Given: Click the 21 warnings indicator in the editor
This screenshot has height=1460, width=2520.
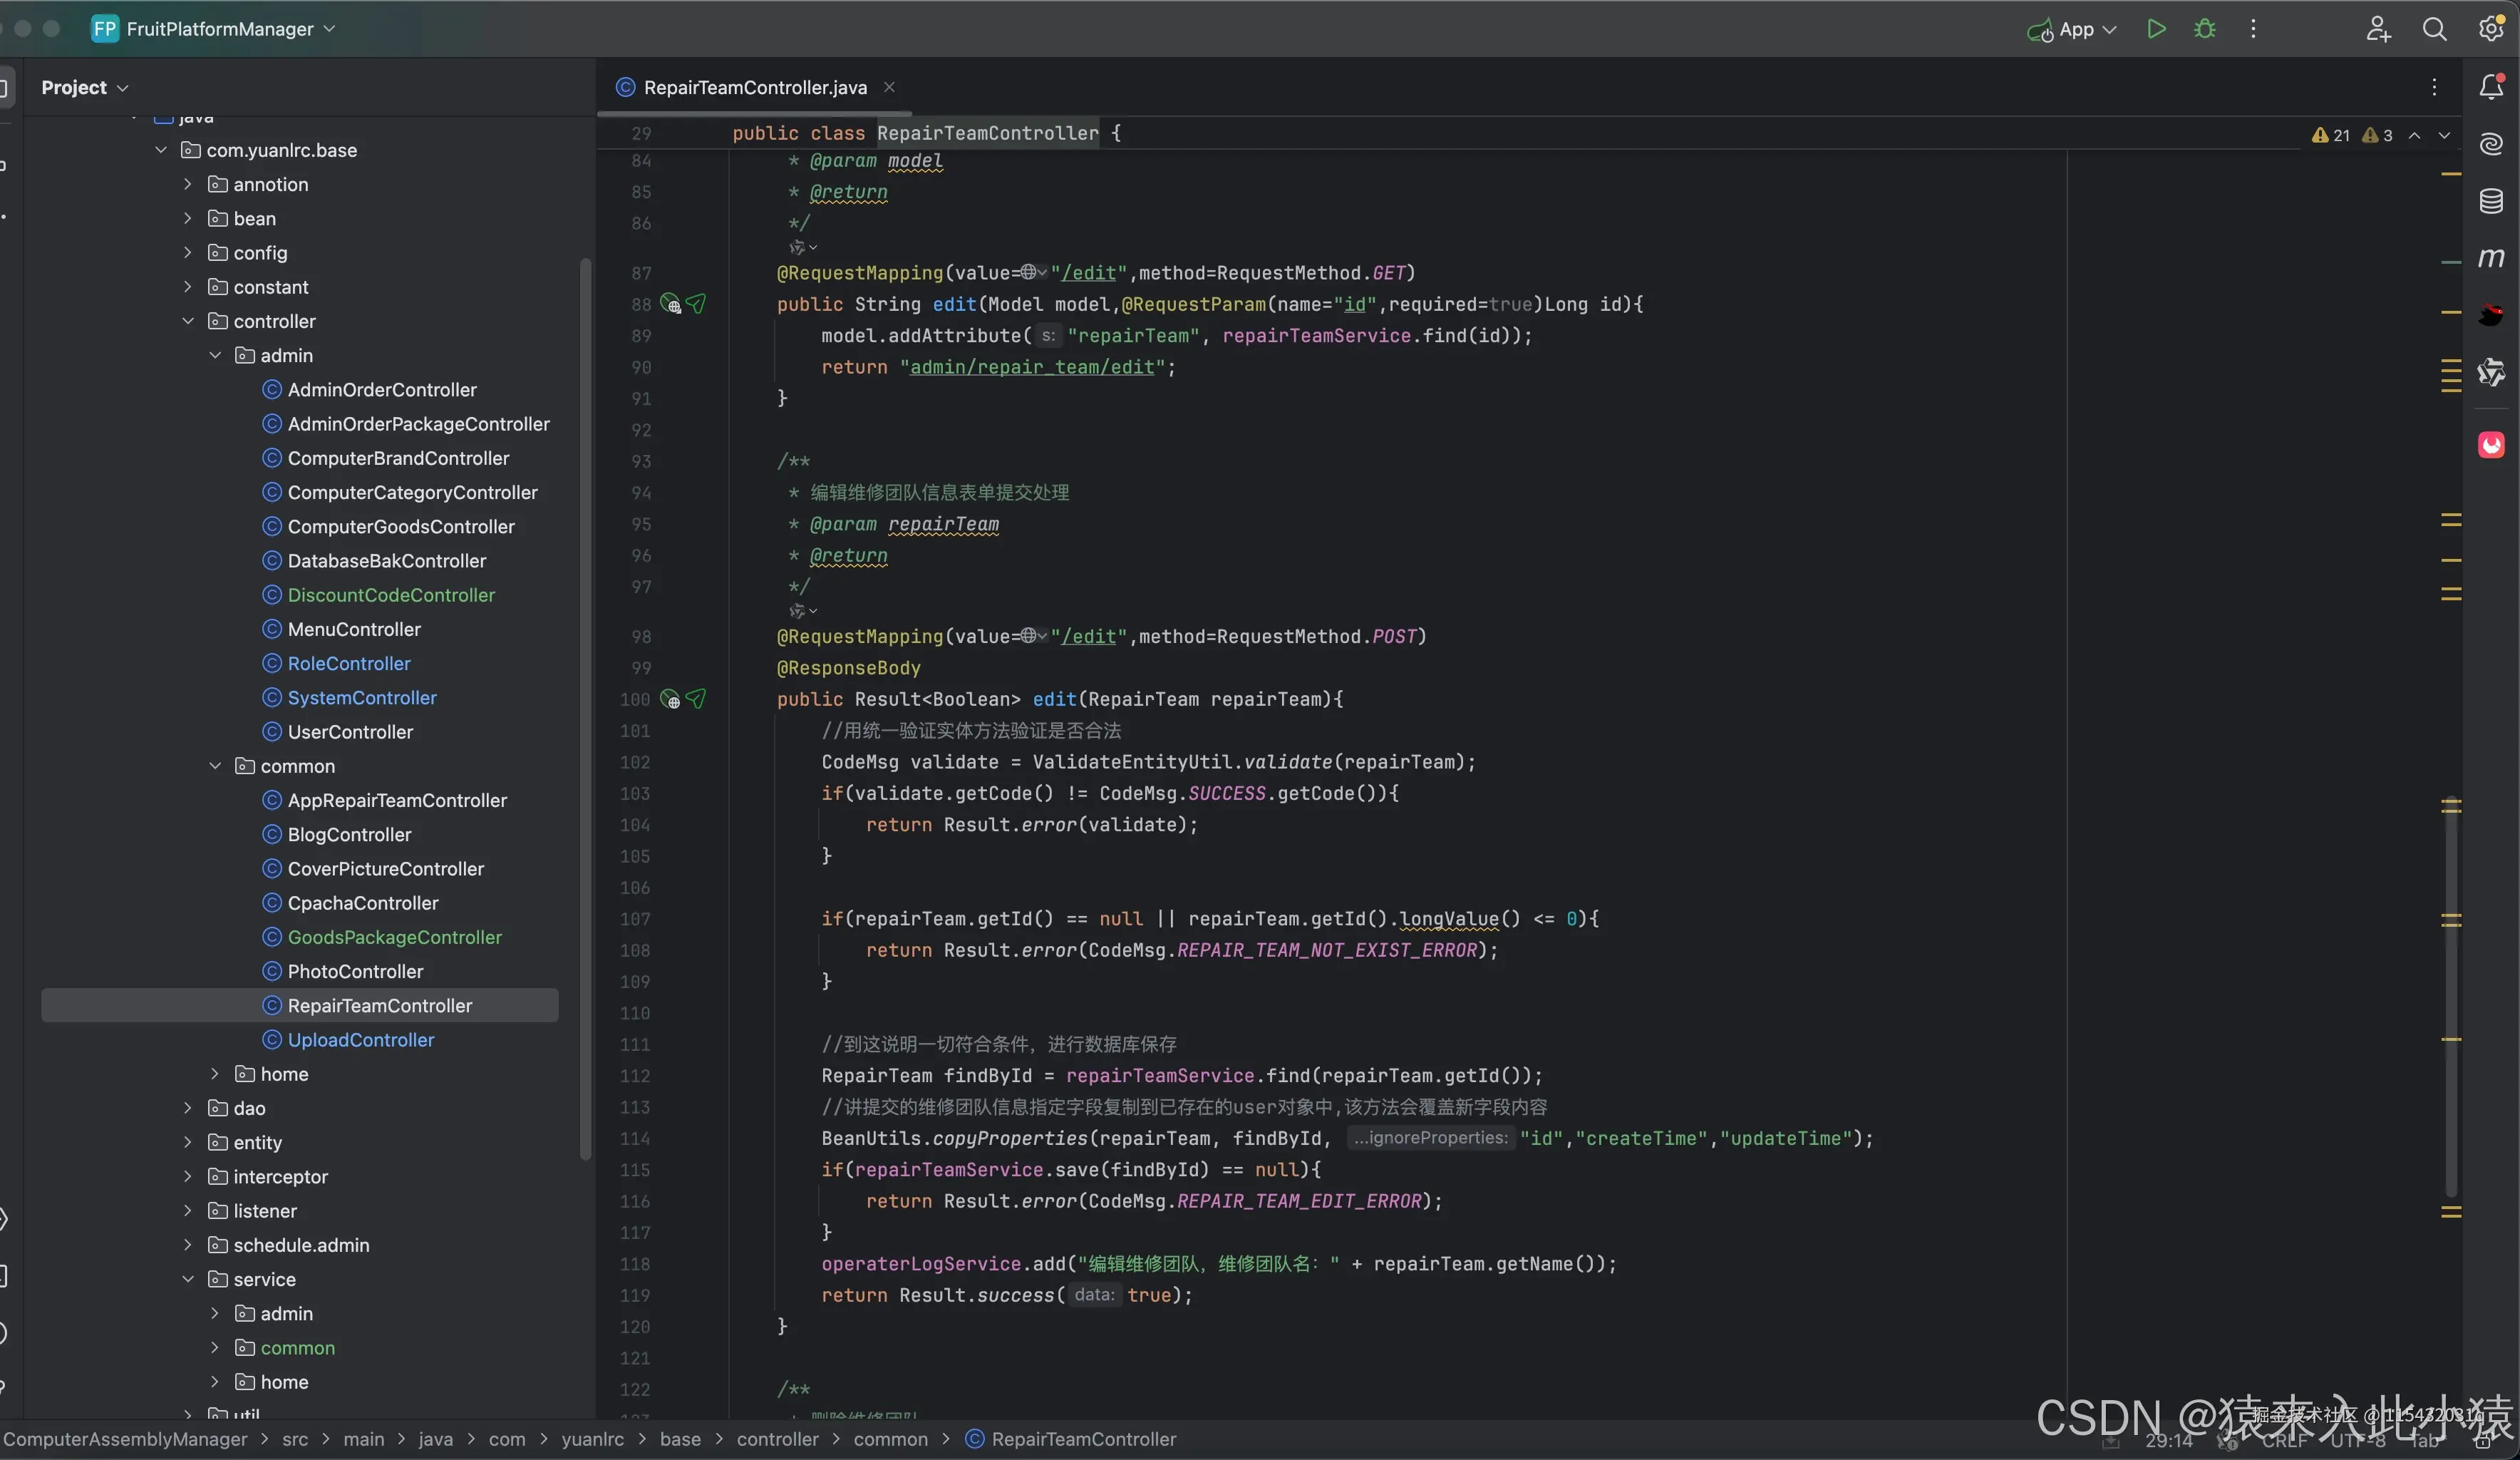Looking at the screenshot, I should (x=2331, y=135).
